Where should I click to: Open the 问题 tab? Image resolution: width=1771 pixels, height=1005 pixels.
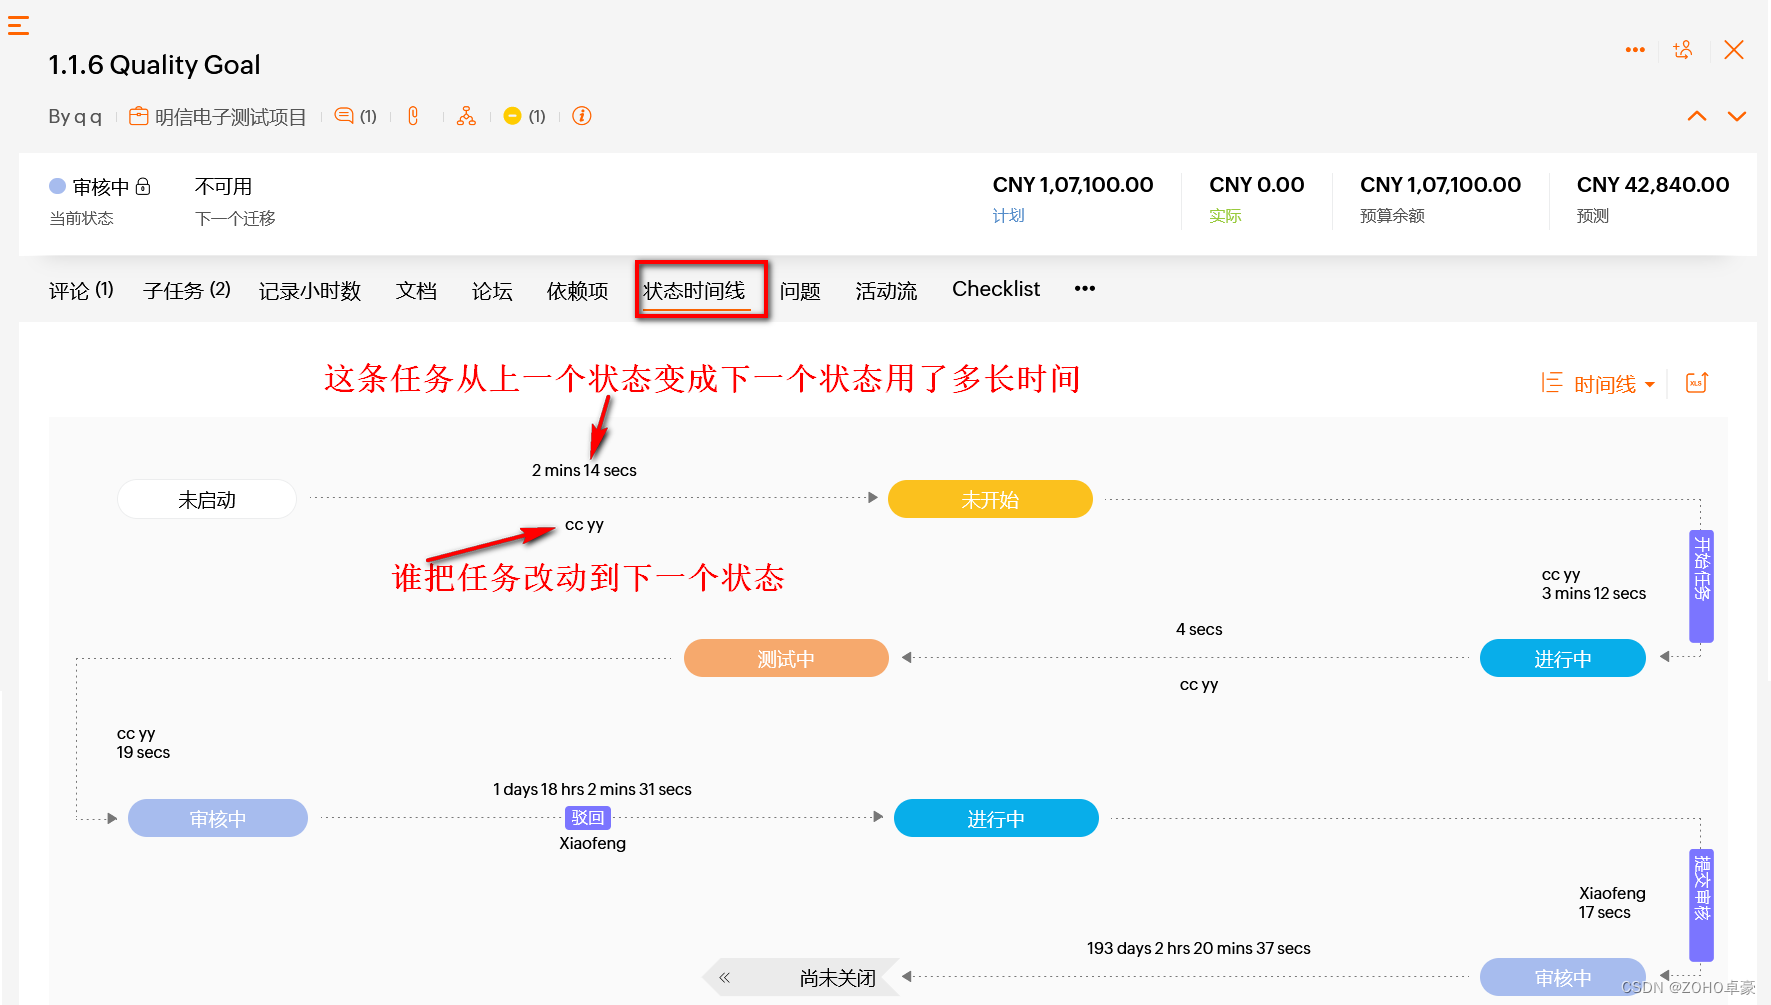pyautogui.click(x=800, y=290)
